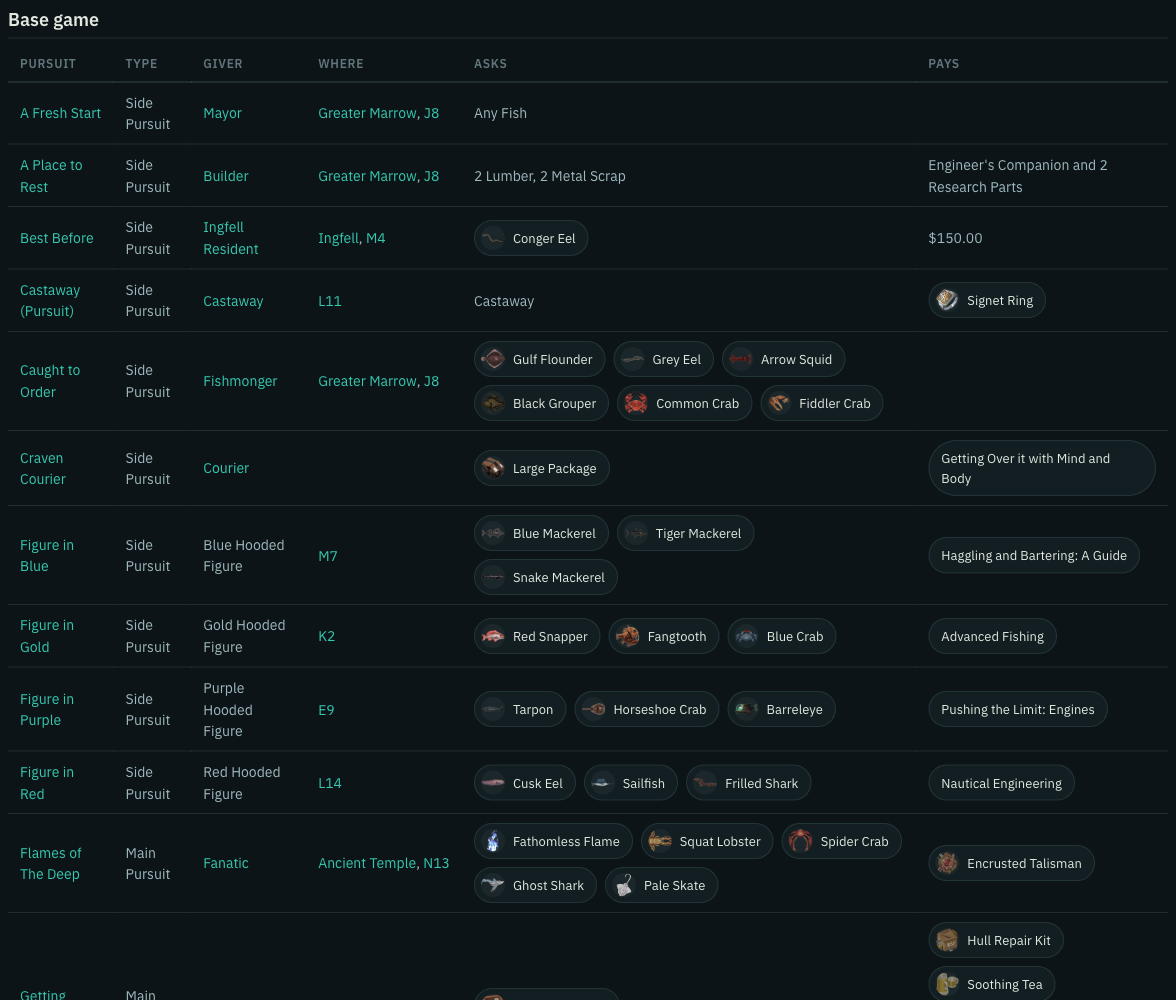Open the Craven Courier pursuit link
Viewport: 1176px width, 1000px height.
pyautogui.click(x=43, y=468)
